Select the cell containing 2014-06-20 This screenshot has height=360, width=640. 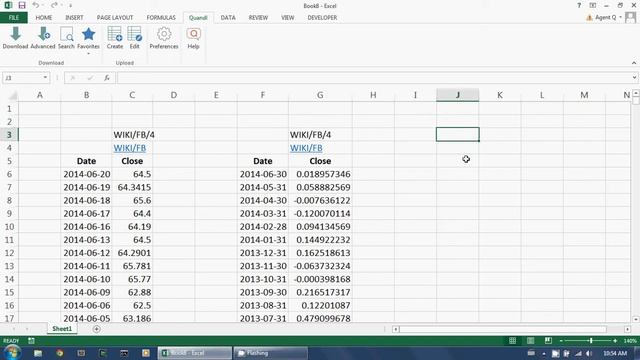pyautogui.click(x=87, y=174)
